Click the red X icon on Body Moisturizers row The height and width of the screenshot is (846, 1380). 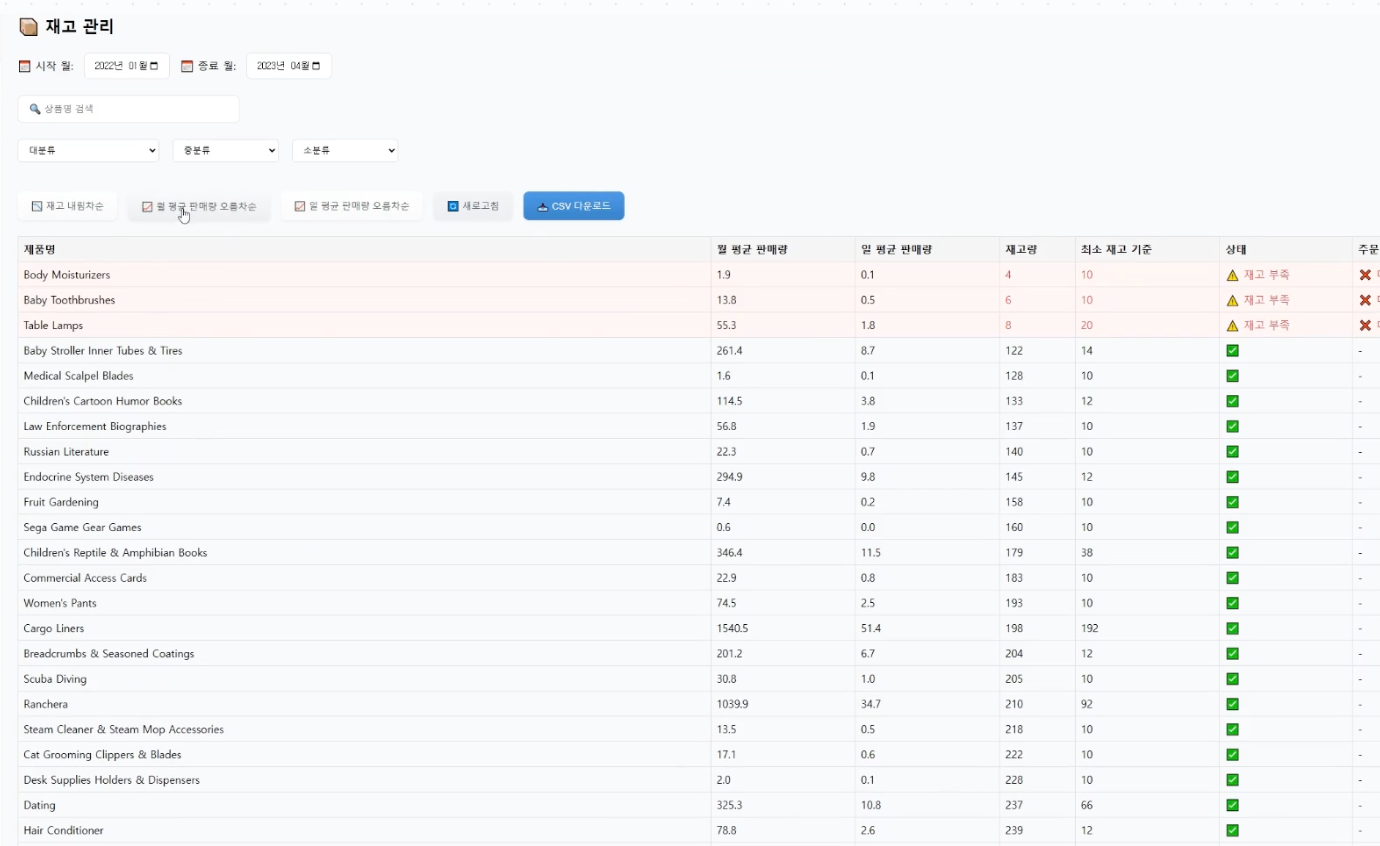1365,275
